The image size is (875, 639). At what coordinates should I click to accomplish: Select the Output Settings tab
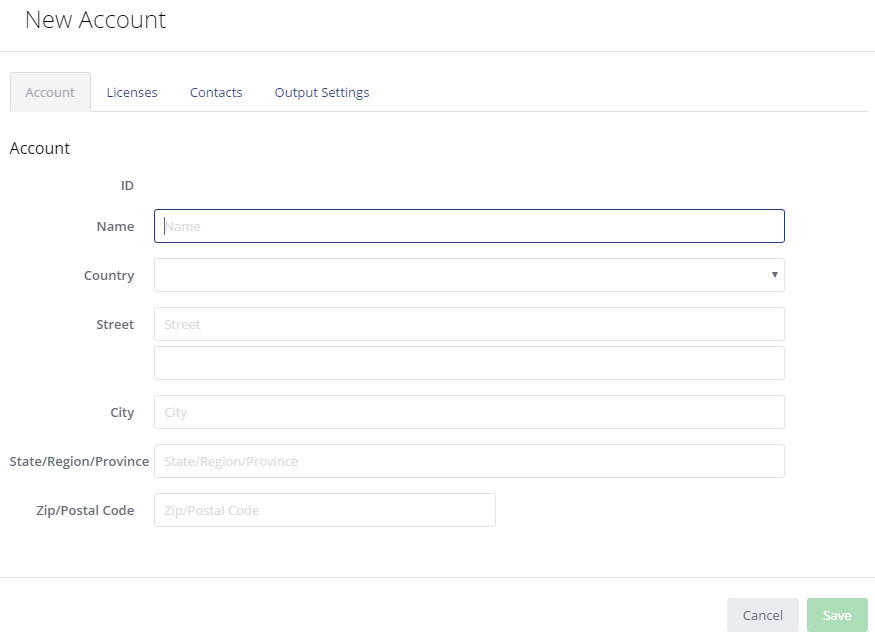(321, 92)
